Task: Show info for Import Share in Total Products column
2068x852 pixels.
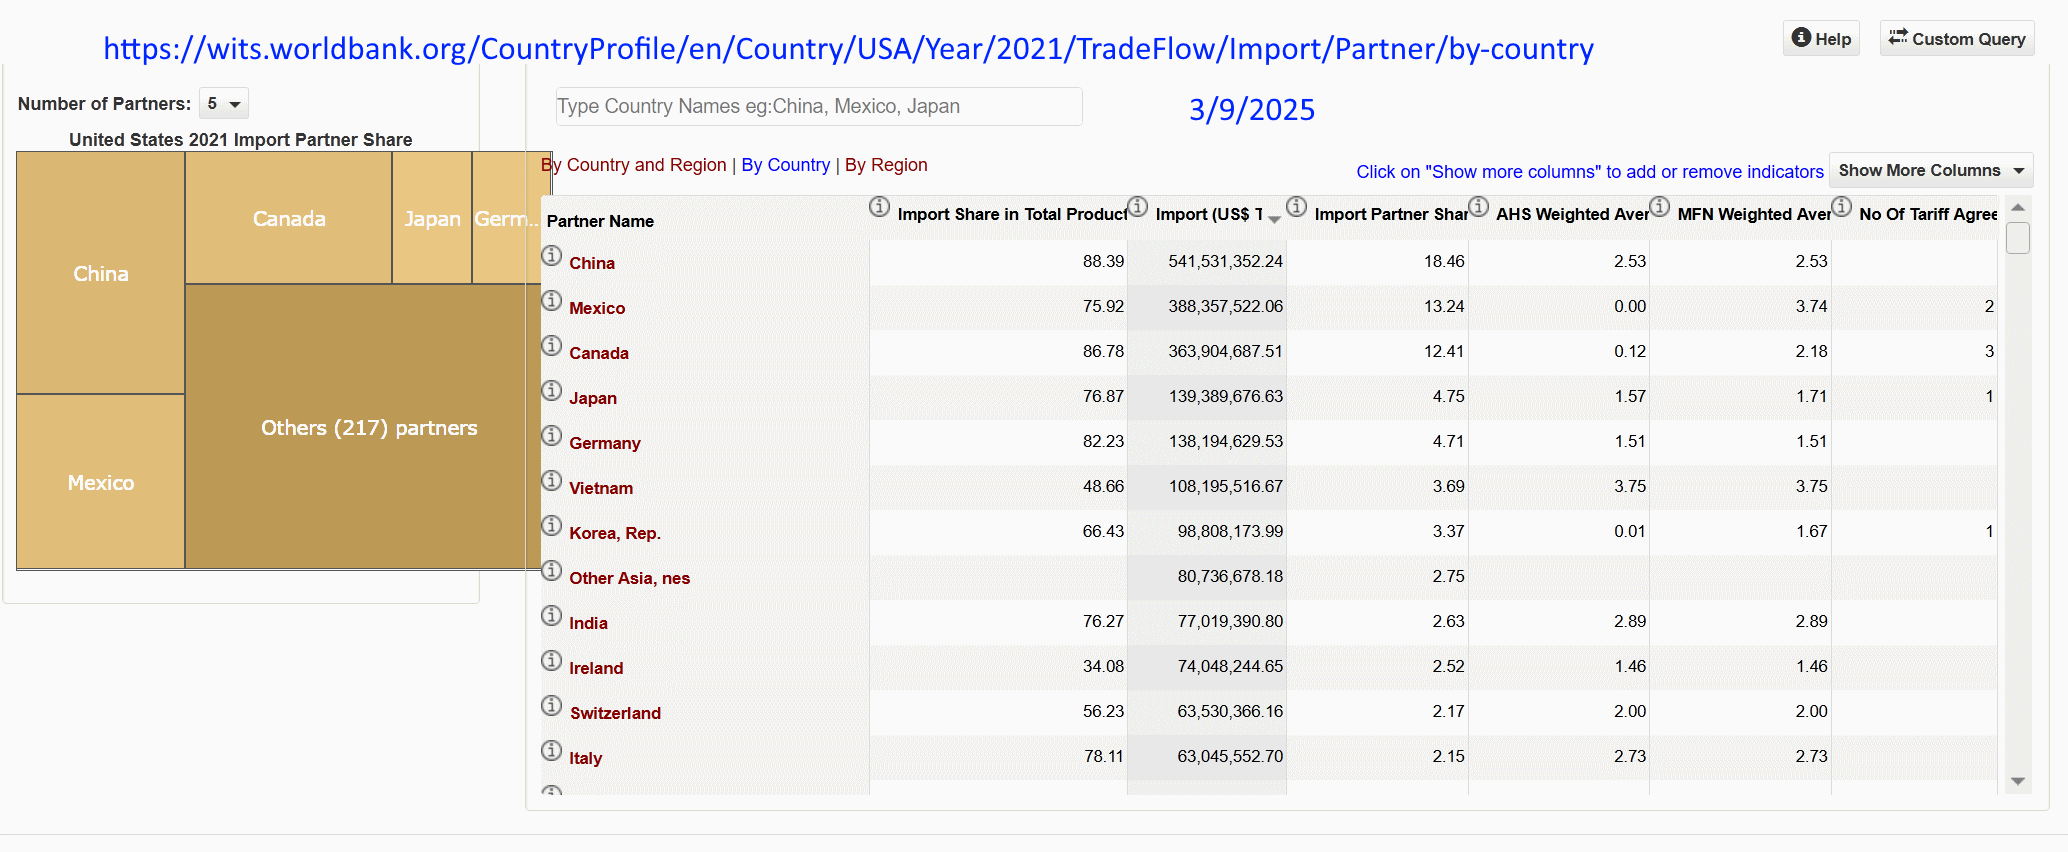Action: pos(879,207)
